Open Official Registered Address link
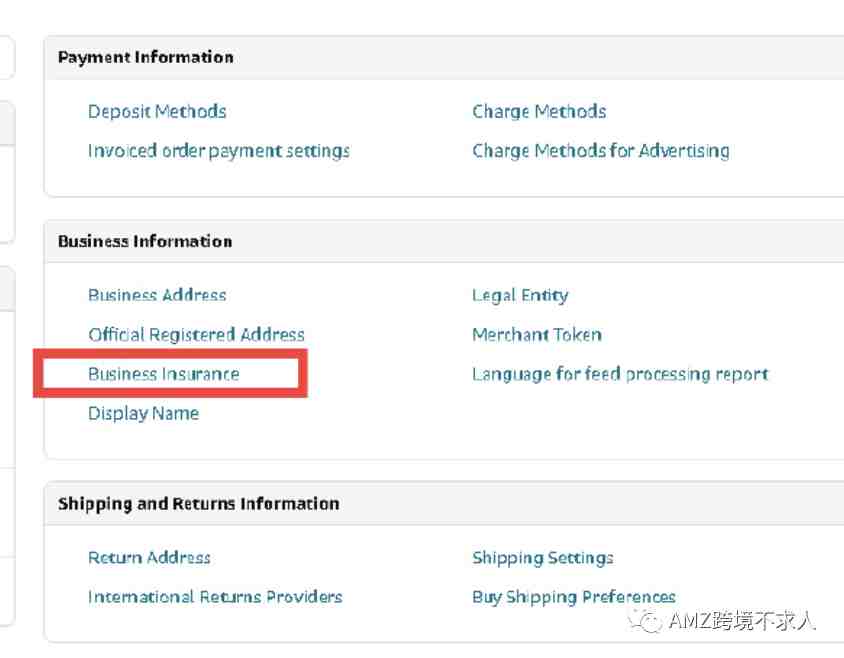This screenshot has height=658, width=844. (x=196, y=334)
